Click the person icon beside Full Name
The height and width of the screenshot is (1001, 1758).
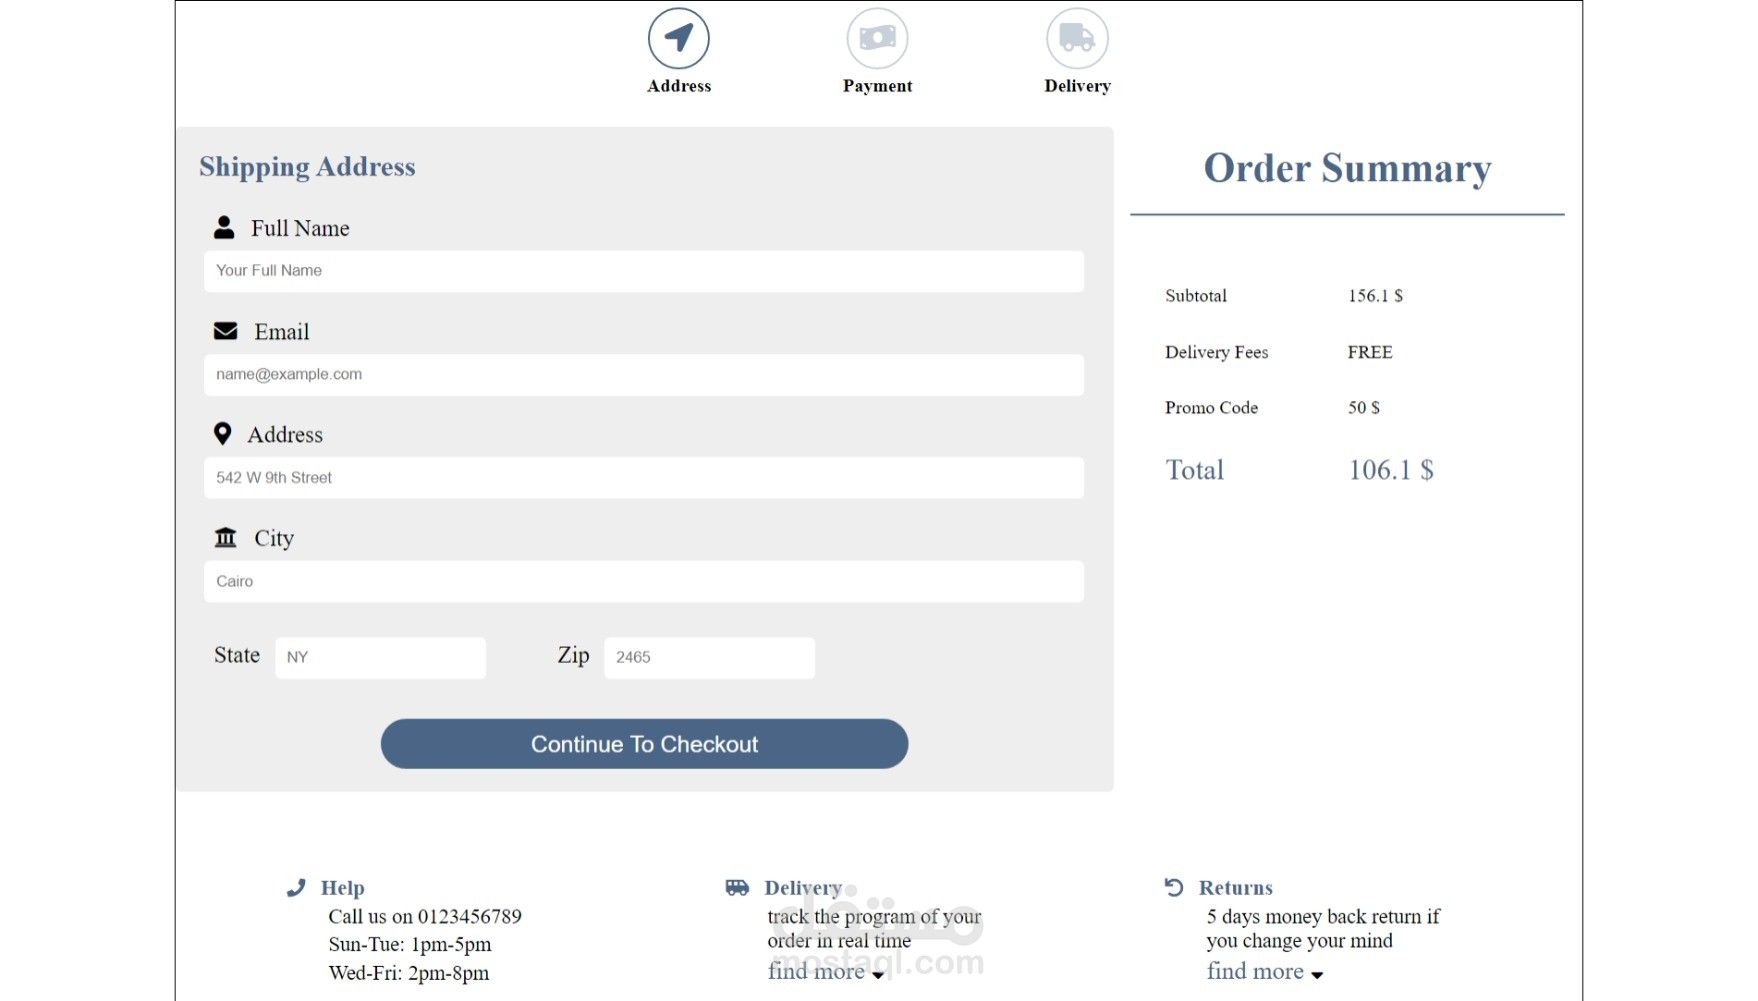pos(224,227)
